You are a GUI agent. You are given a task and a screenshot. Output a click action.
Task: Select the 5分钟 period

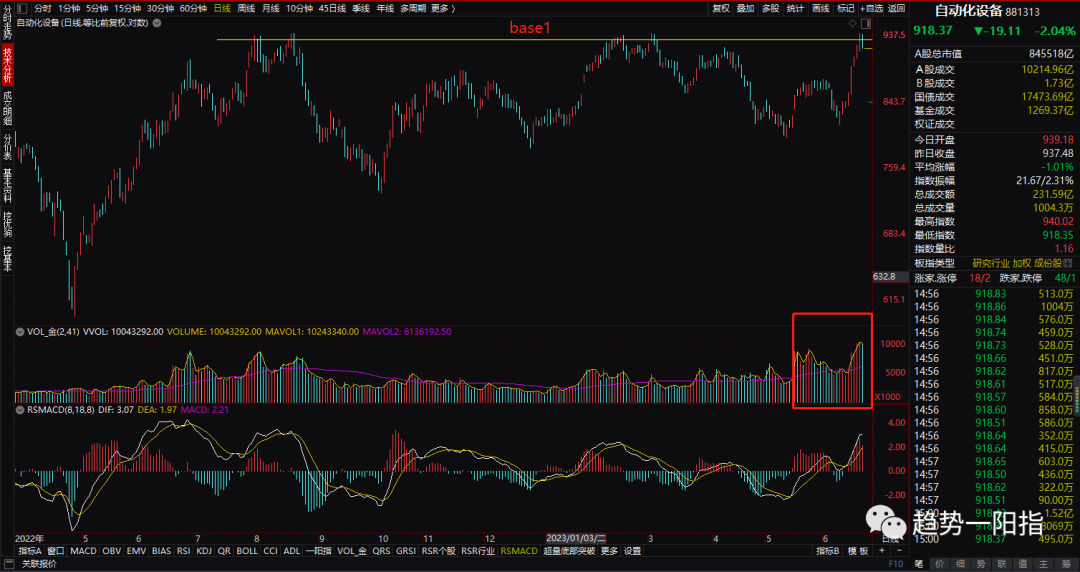pos(97,8)
